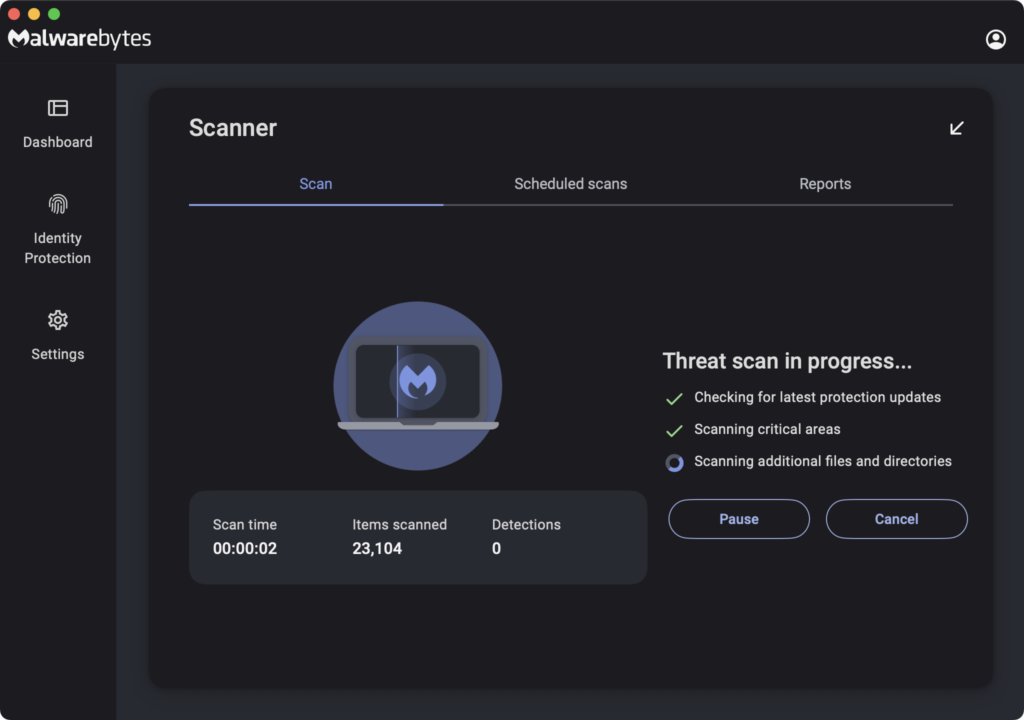Collapse Scanner panel with the arrow icon
The height and width of the screenshot is (720, 1024).
[x=957, y=128]
